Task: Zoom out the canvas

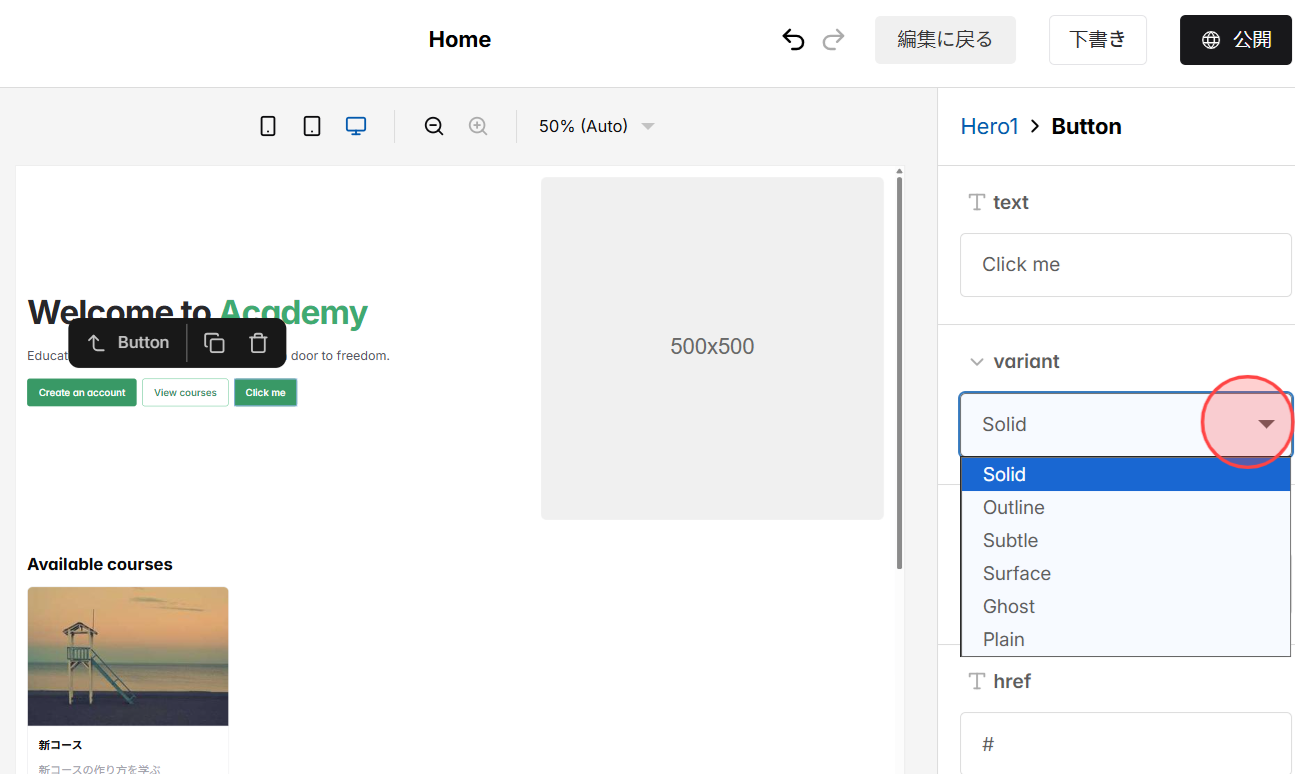Action: (434, 126)
